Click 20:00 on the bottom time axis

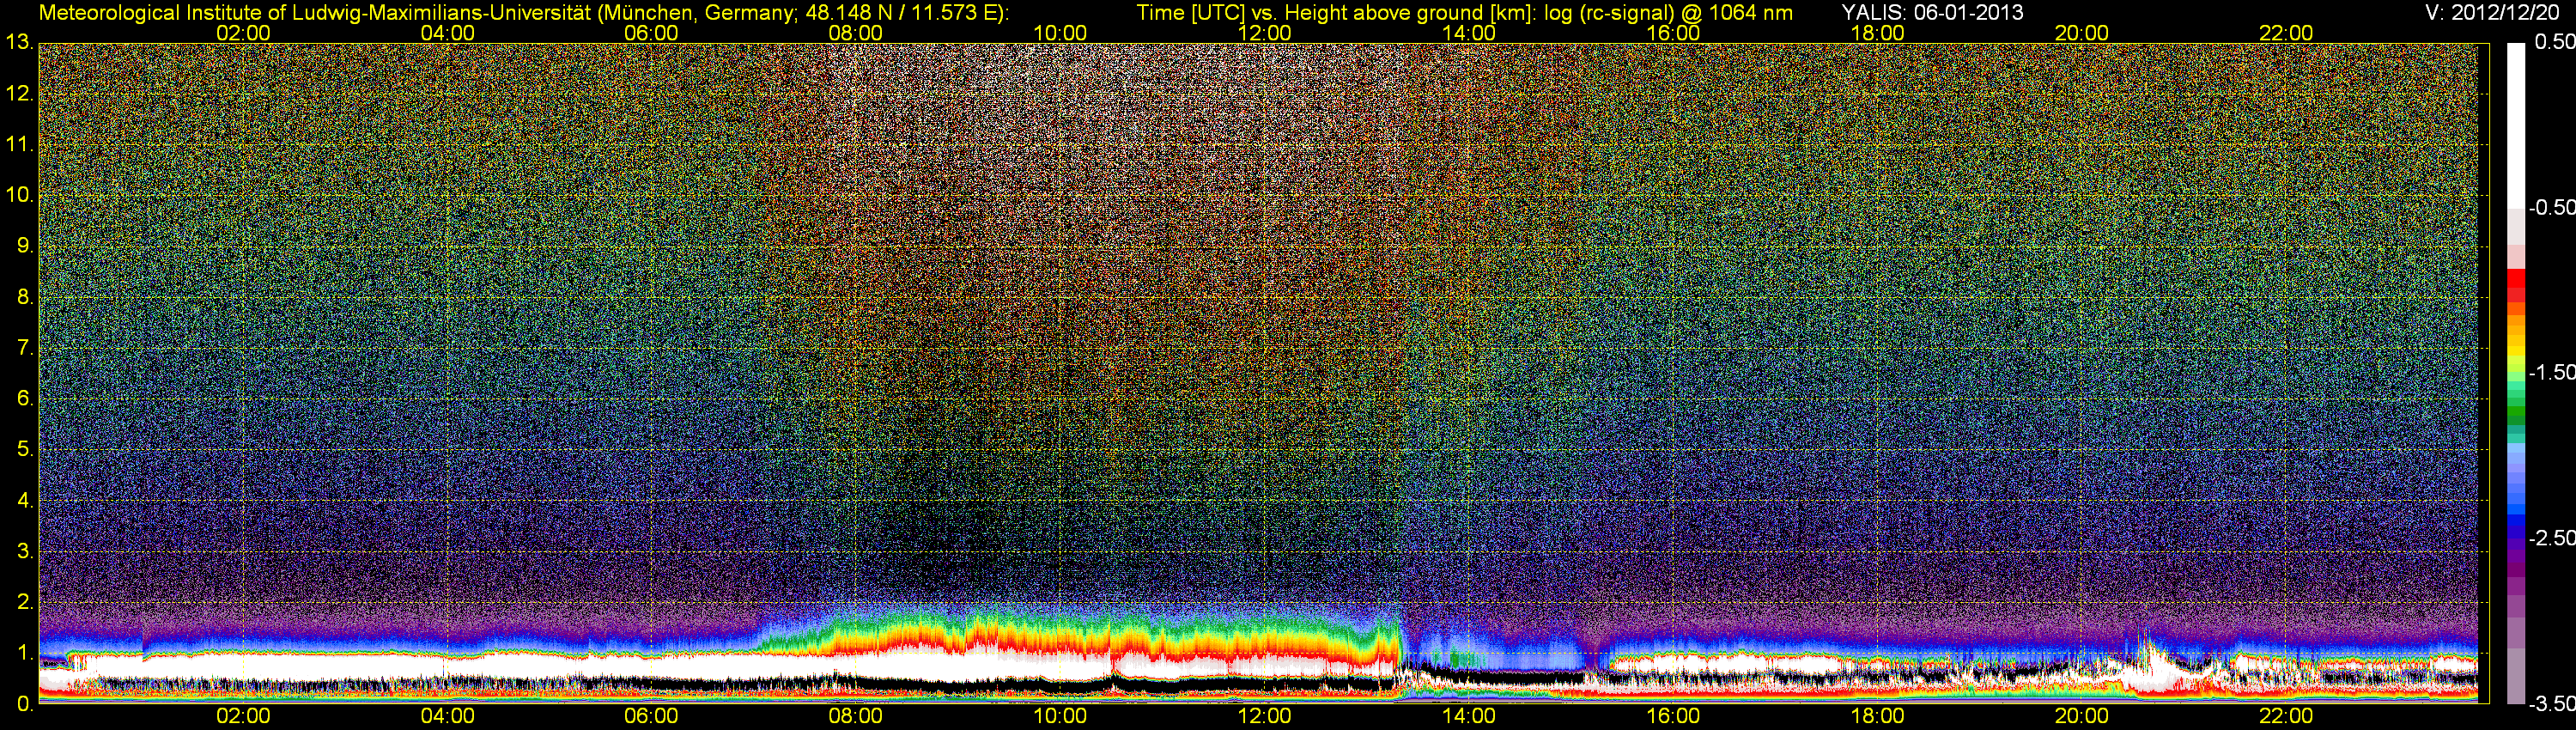click(2082, 716)
